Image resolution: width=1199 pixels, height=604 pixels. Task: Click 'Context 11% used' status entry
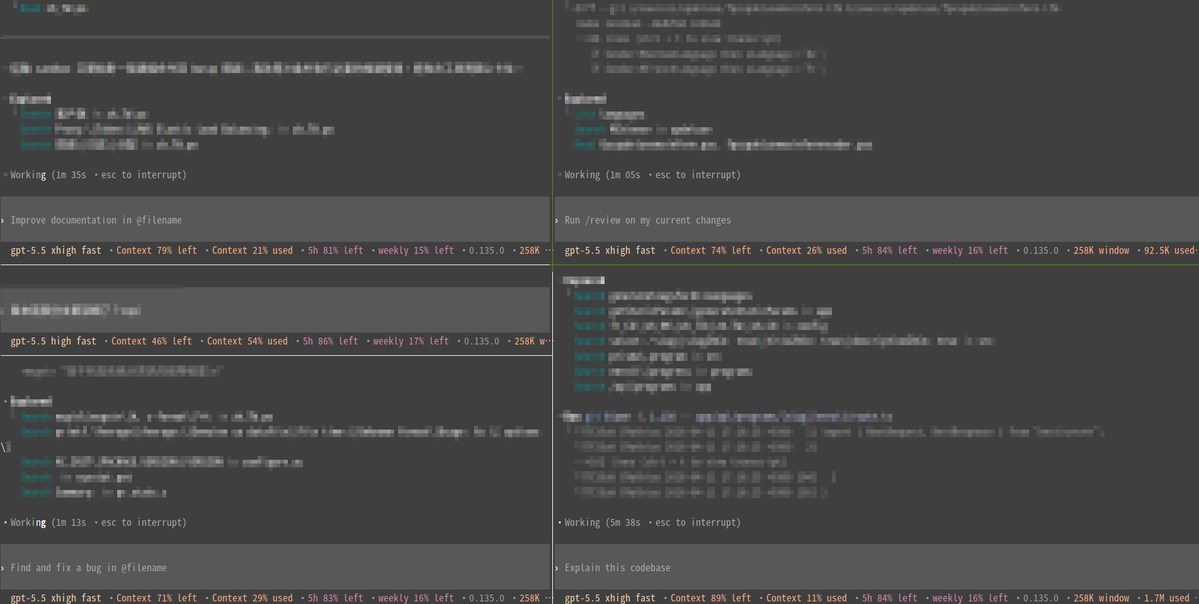click(807, 599)
